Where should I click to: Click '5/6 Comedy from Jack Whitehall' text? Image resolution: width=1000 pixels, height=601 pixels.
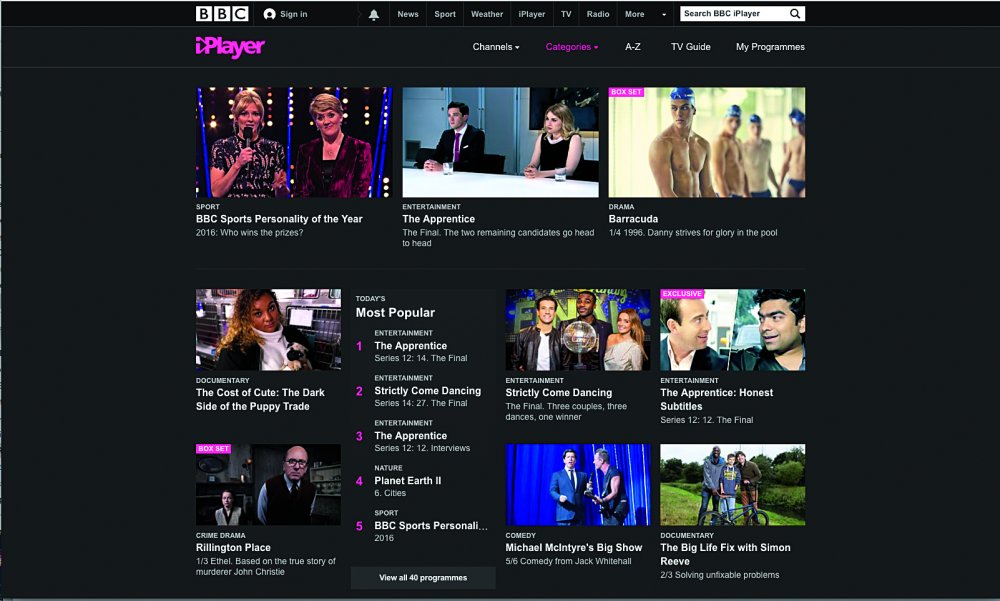pos(568,561)
